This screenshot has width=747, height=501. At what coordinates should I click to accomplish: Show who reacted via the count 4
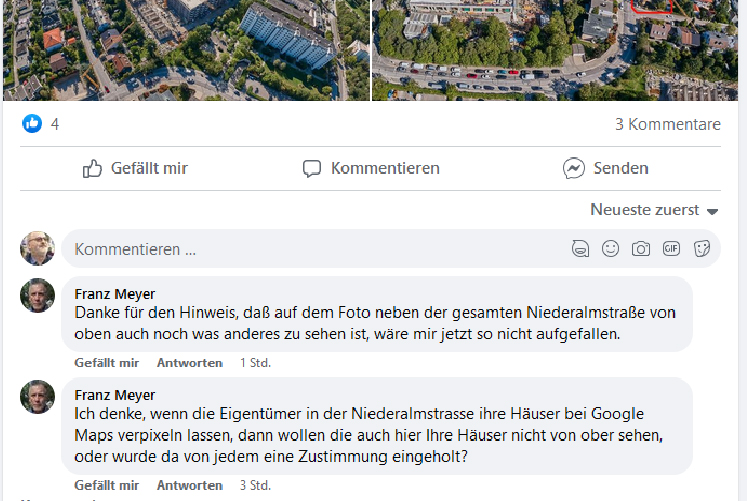click(x=55, y=124)
